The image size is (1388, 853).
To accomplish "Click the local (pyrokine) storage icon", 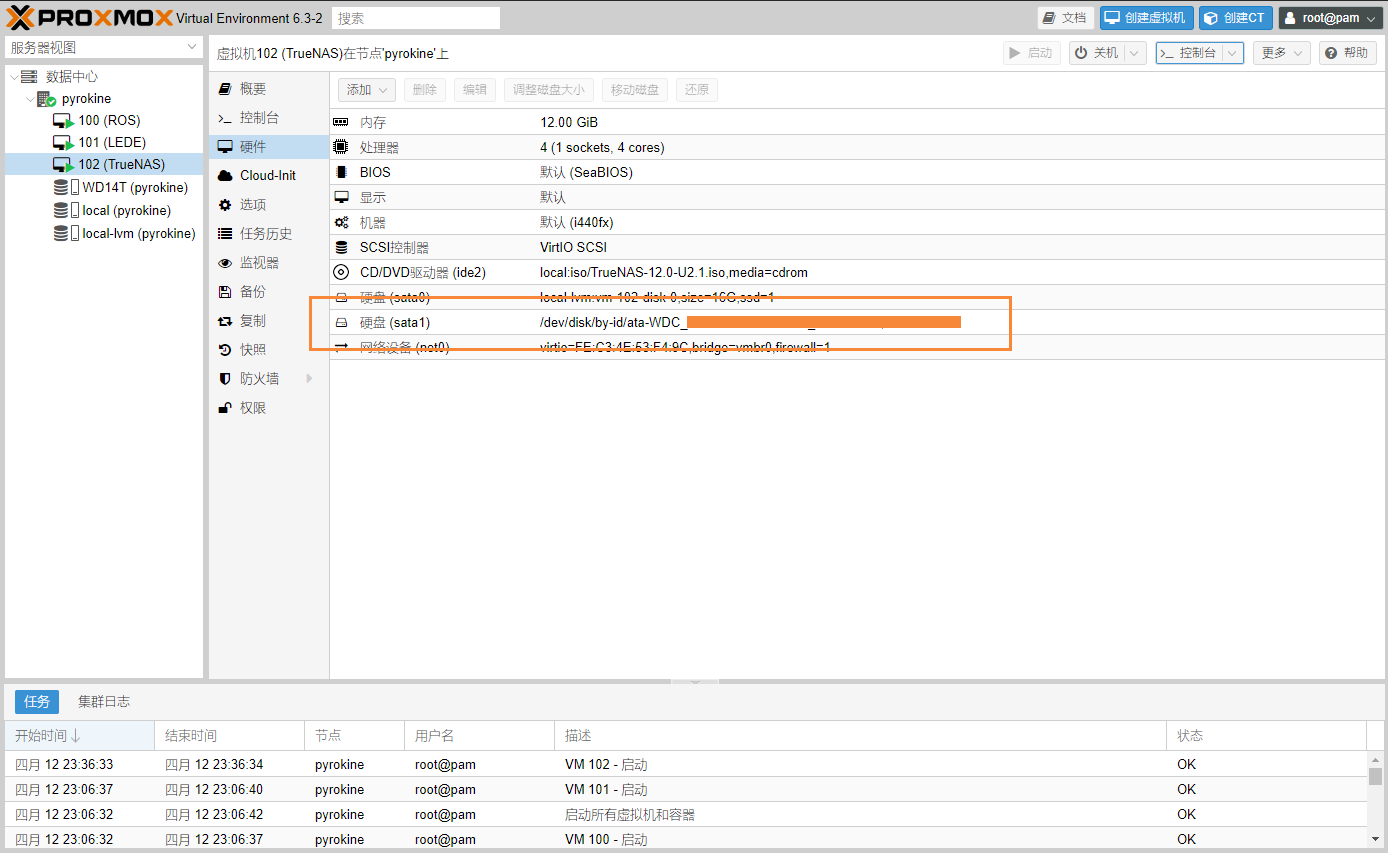I will coord(66,210).
